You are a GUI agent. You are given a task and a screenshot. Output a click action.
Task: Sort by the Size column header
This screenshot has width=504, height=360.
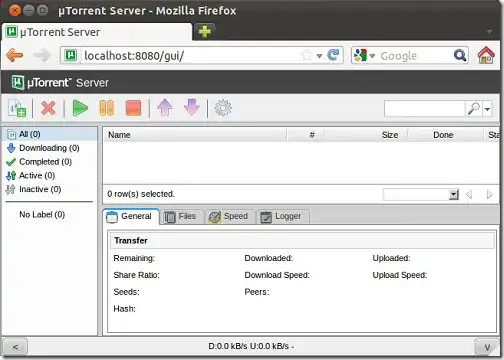[x=366, y=135]
